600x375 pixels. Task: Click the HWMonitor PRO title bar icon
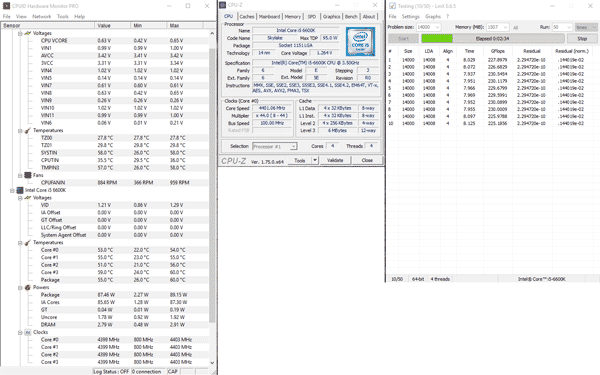(6, 6)
